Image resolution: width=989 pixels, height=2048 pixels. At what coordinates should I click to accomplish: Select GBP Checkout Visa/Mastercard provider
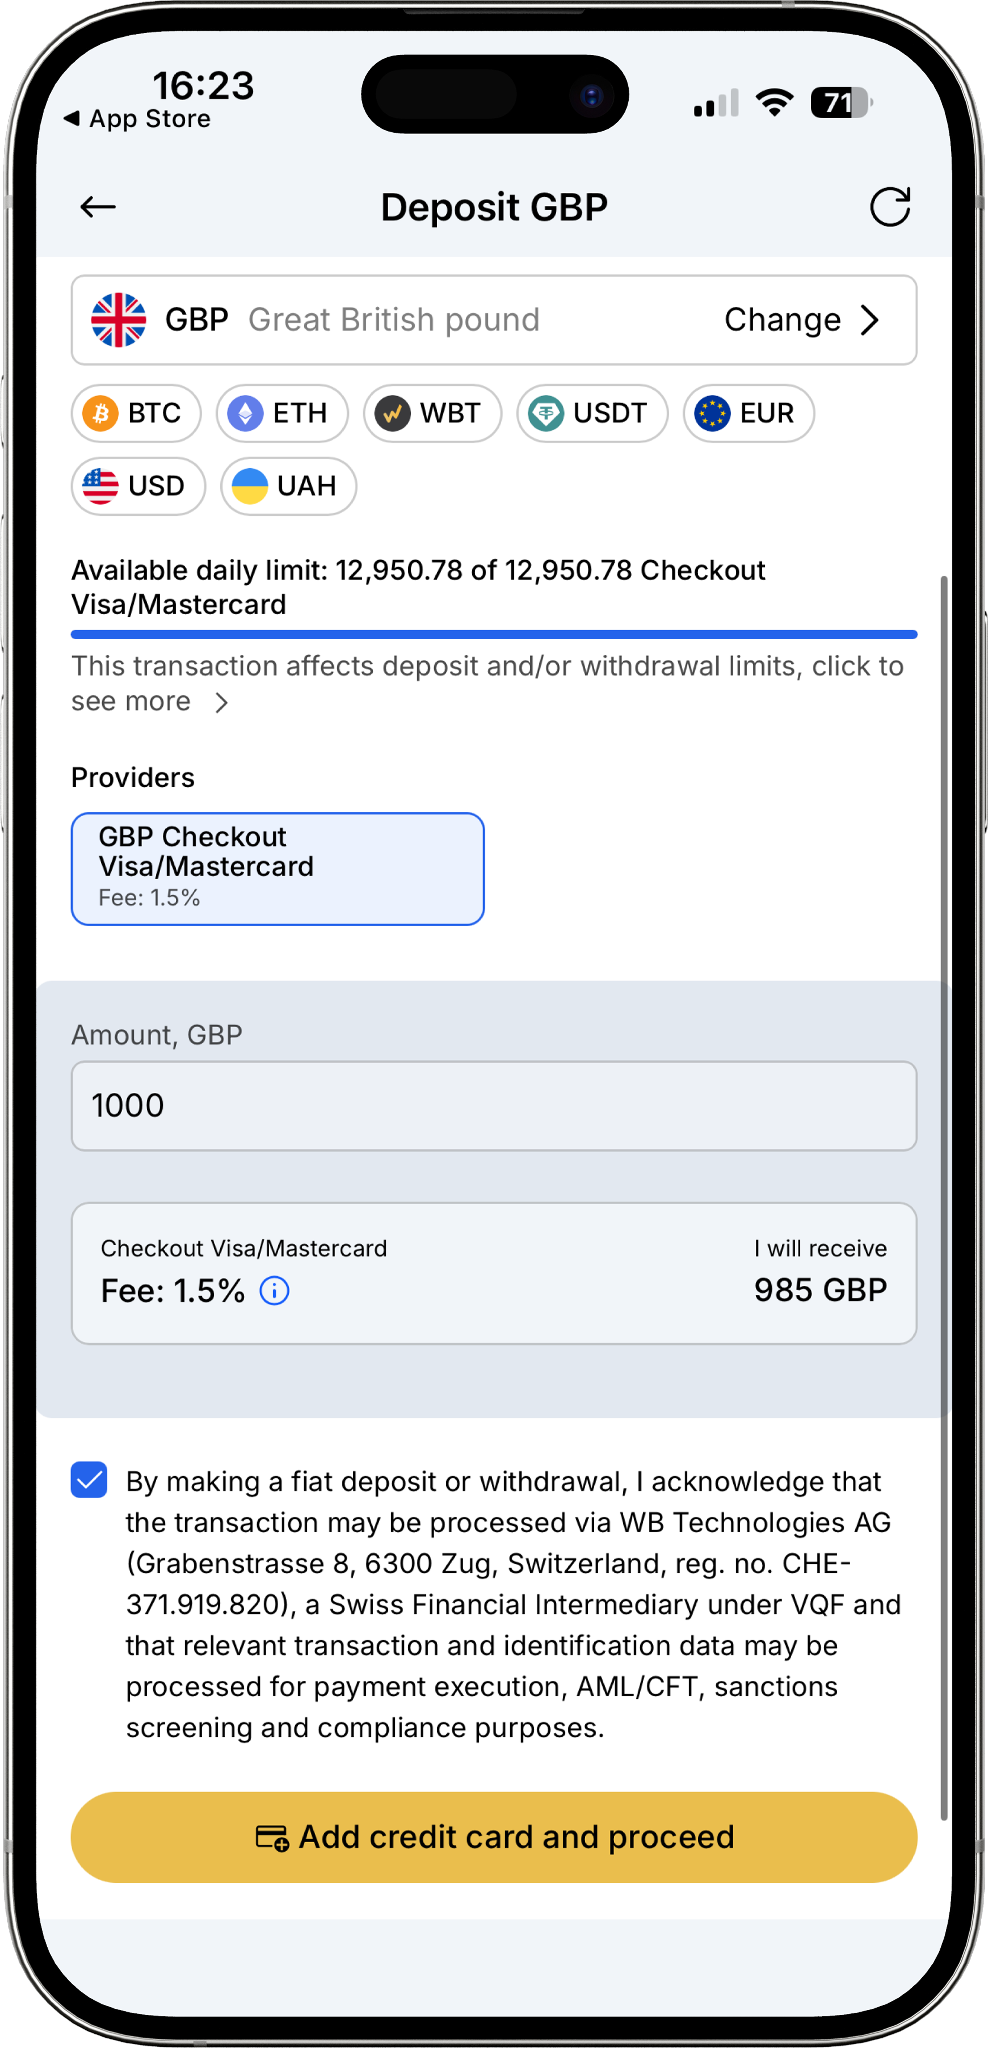[x=278, y=869]
